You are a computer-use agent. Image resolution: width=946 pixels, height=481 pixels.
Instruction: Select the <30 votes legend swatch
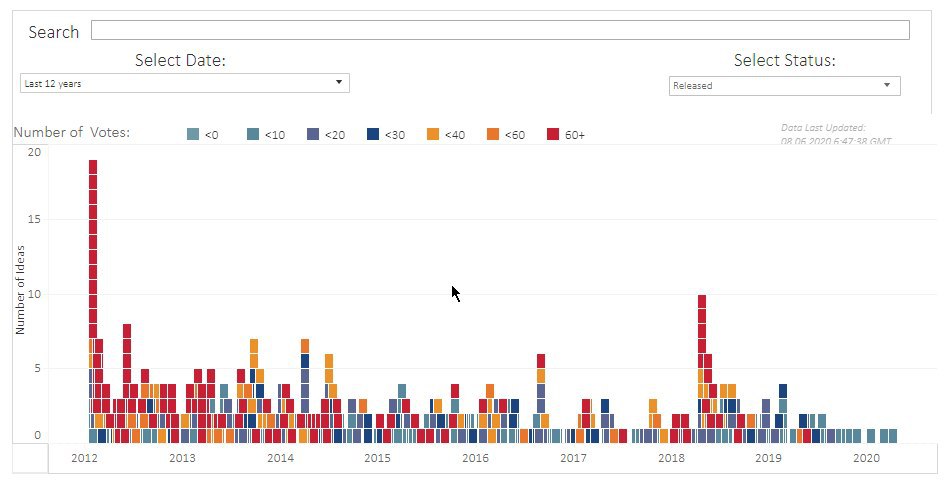point(373,134)
